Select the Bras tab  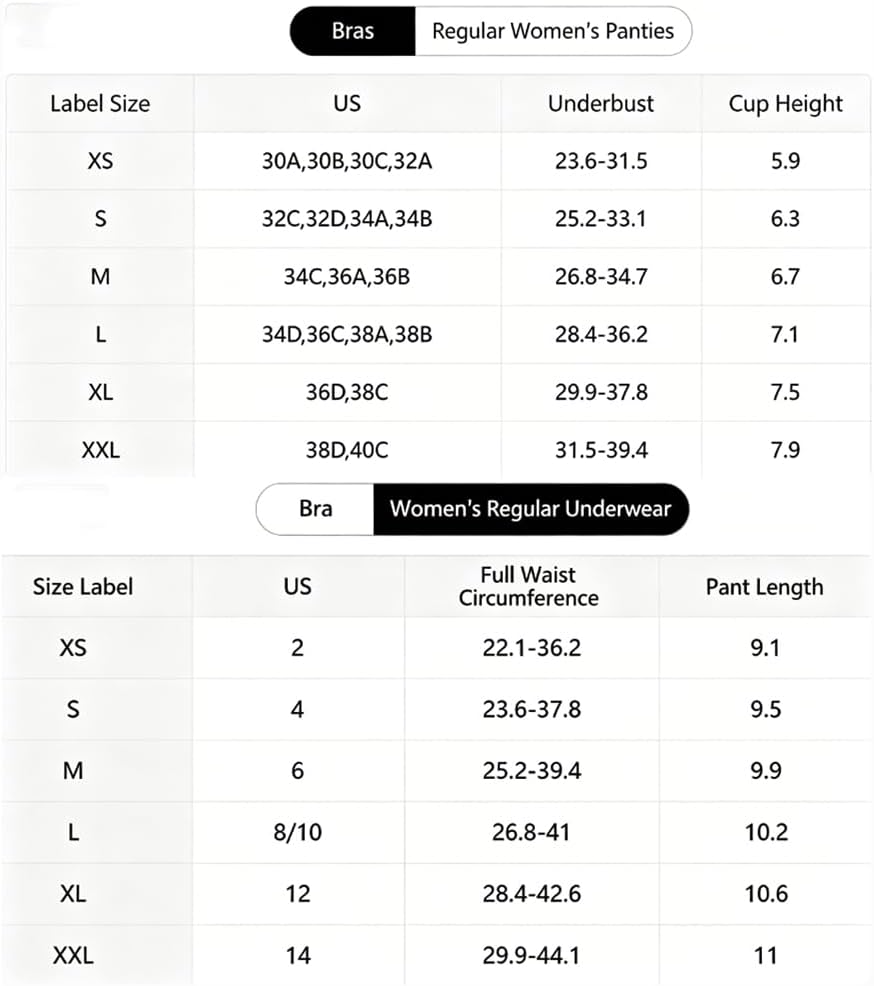pyautogui.click(x=353, y=31)
